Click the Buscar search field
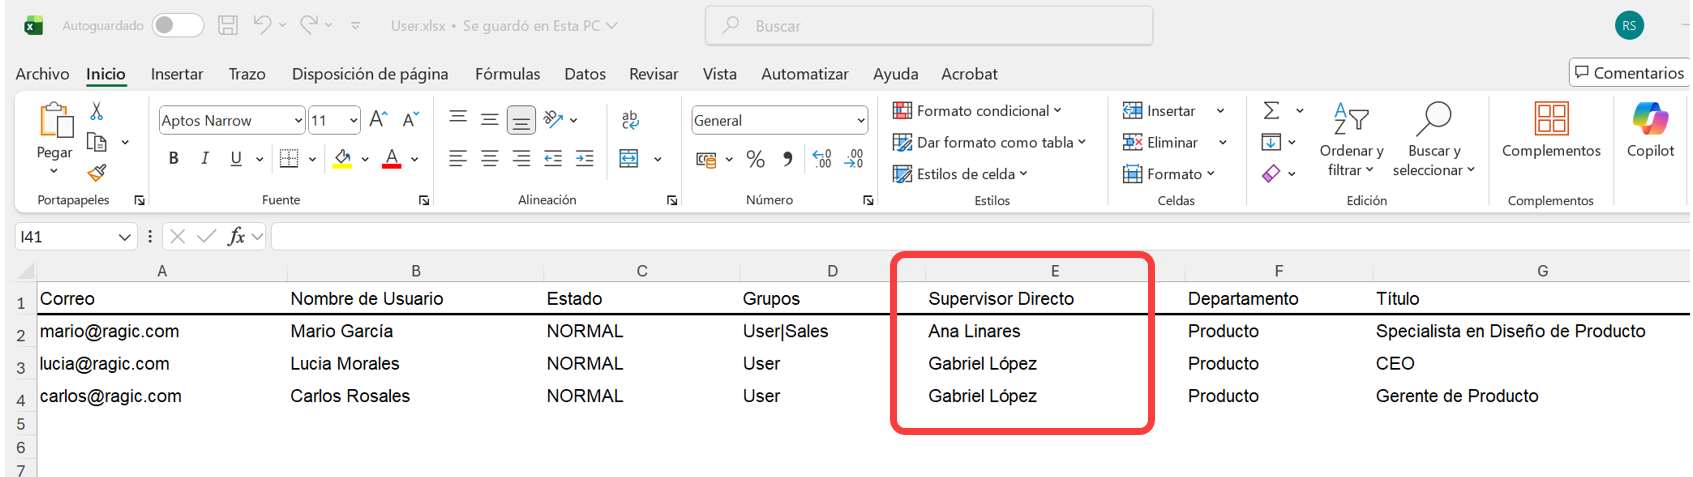 [x=928, y=26]
